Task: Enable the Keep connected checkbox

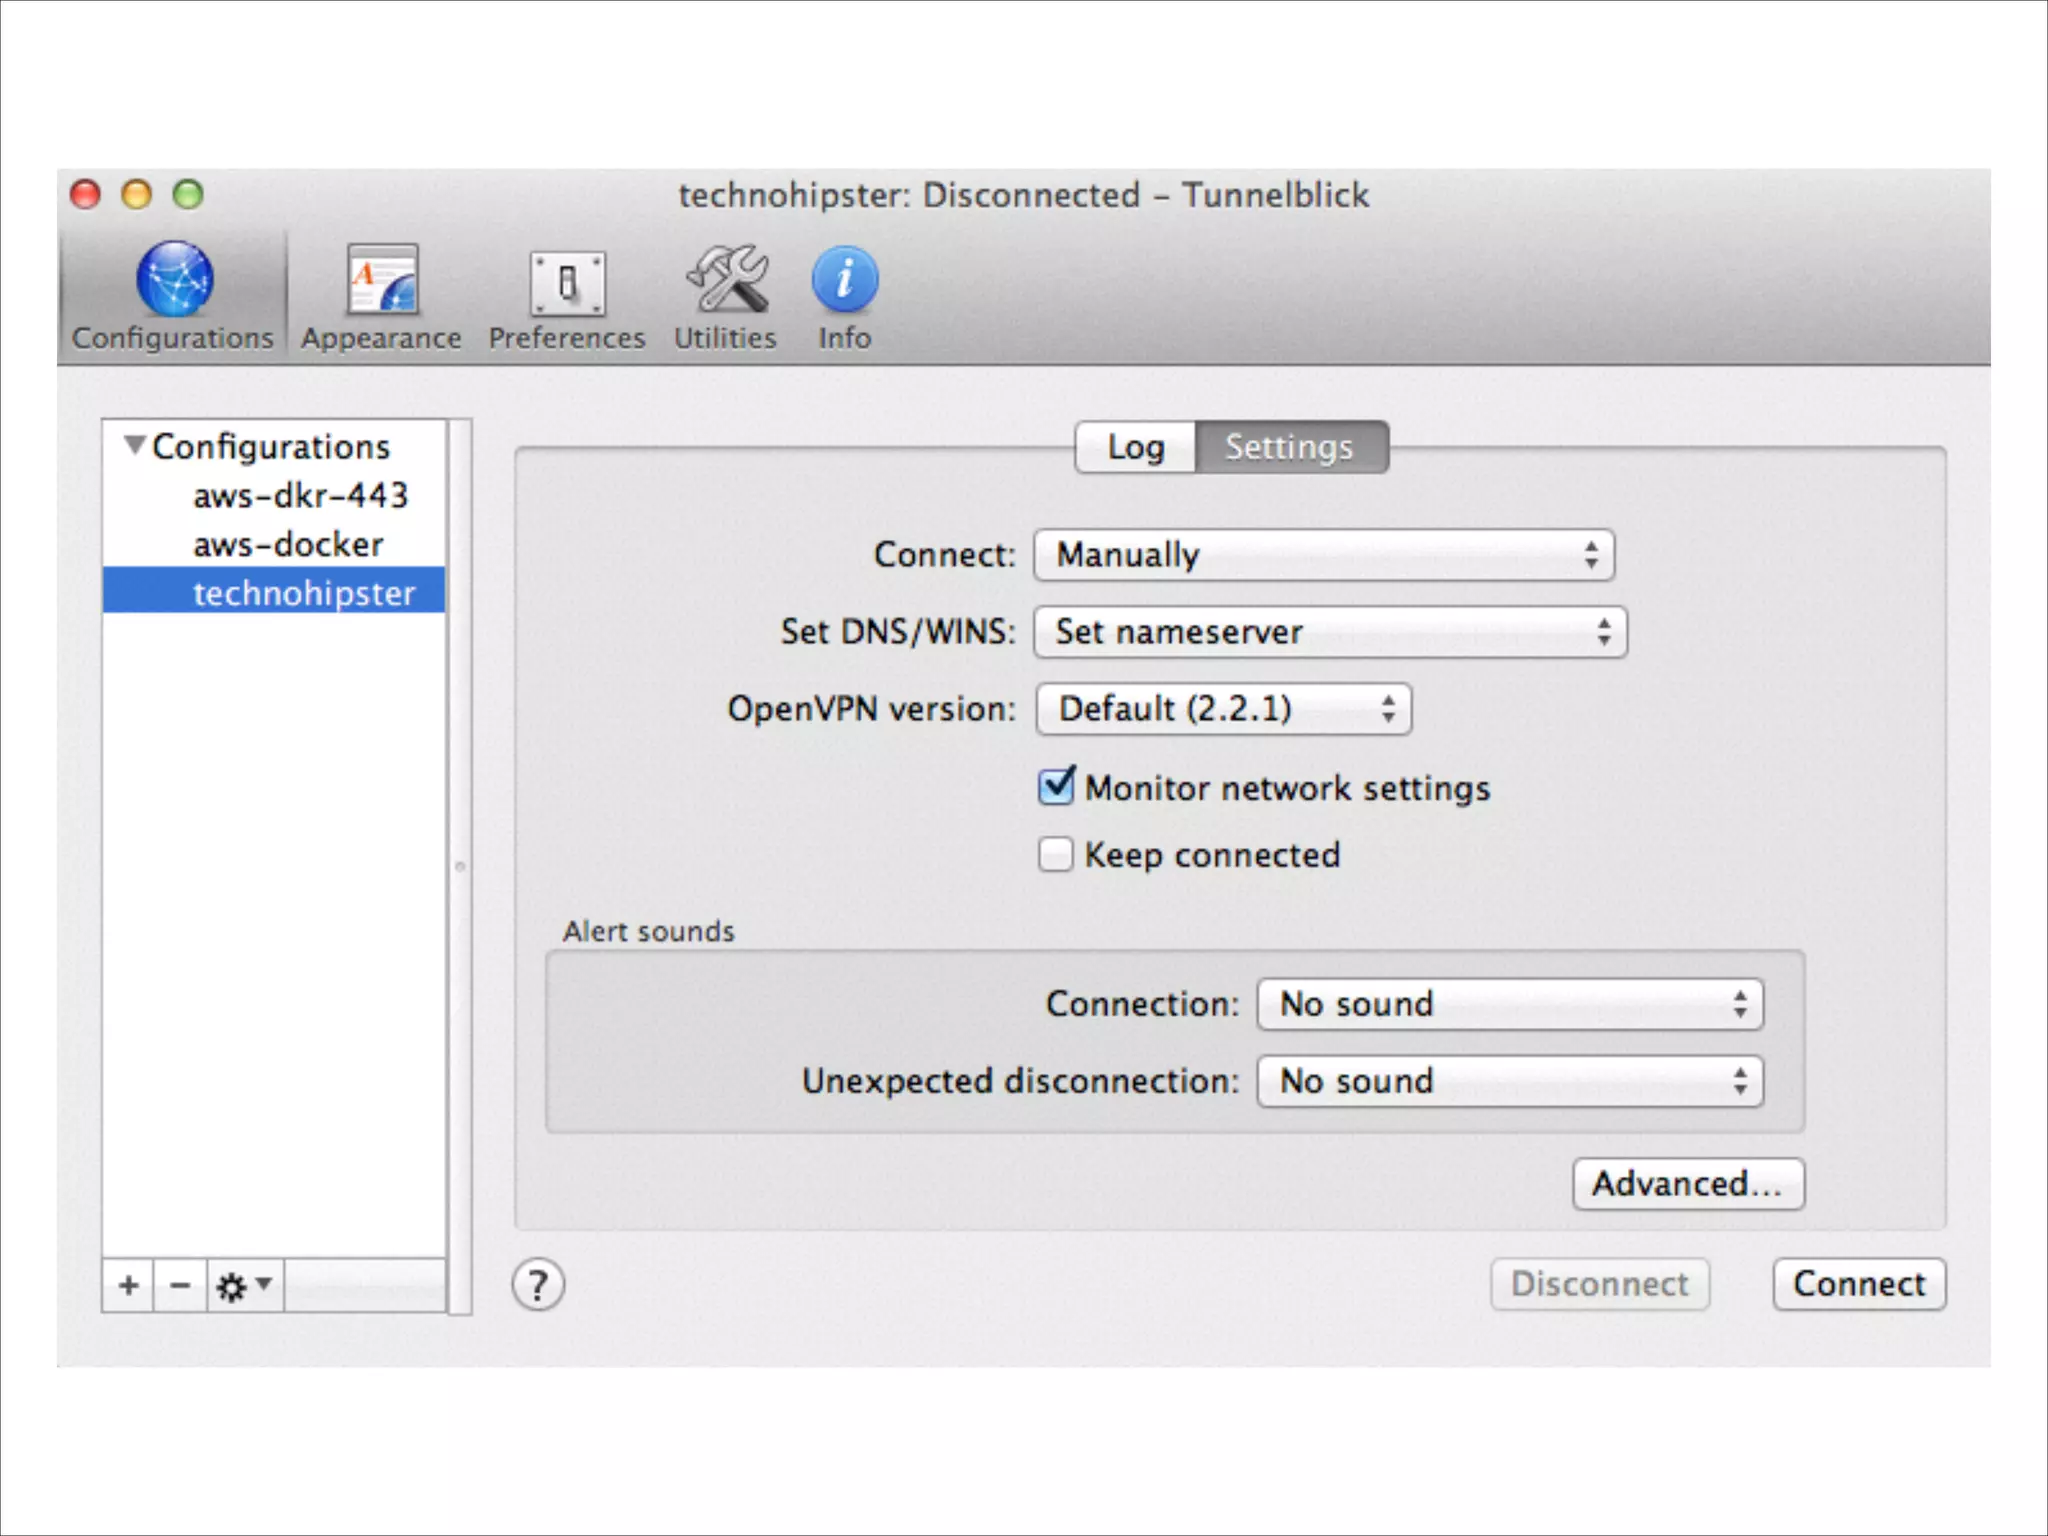Action: point(1056,855)
